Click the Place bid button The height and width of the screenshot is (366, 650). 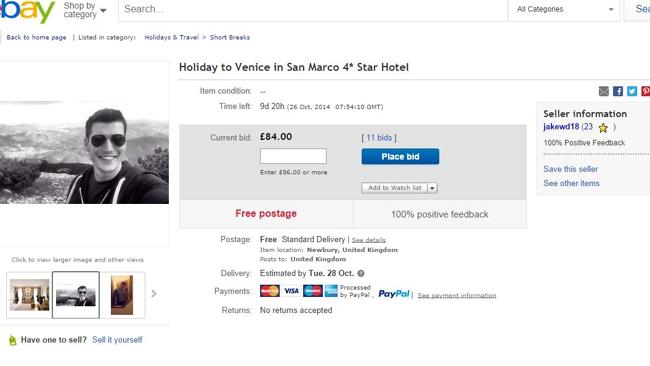click(400, 157)
